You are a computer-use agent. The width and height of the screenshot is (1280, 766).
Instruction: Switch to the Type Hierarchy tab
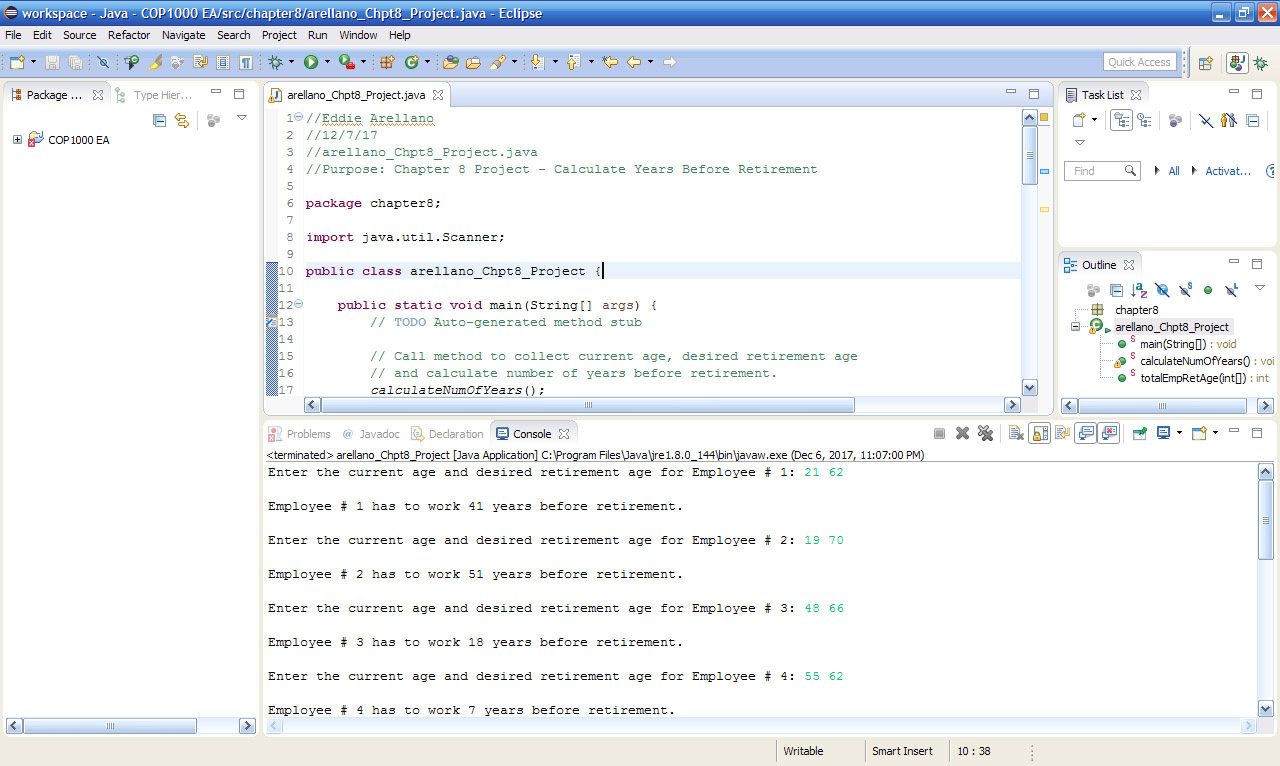(153, 95)
